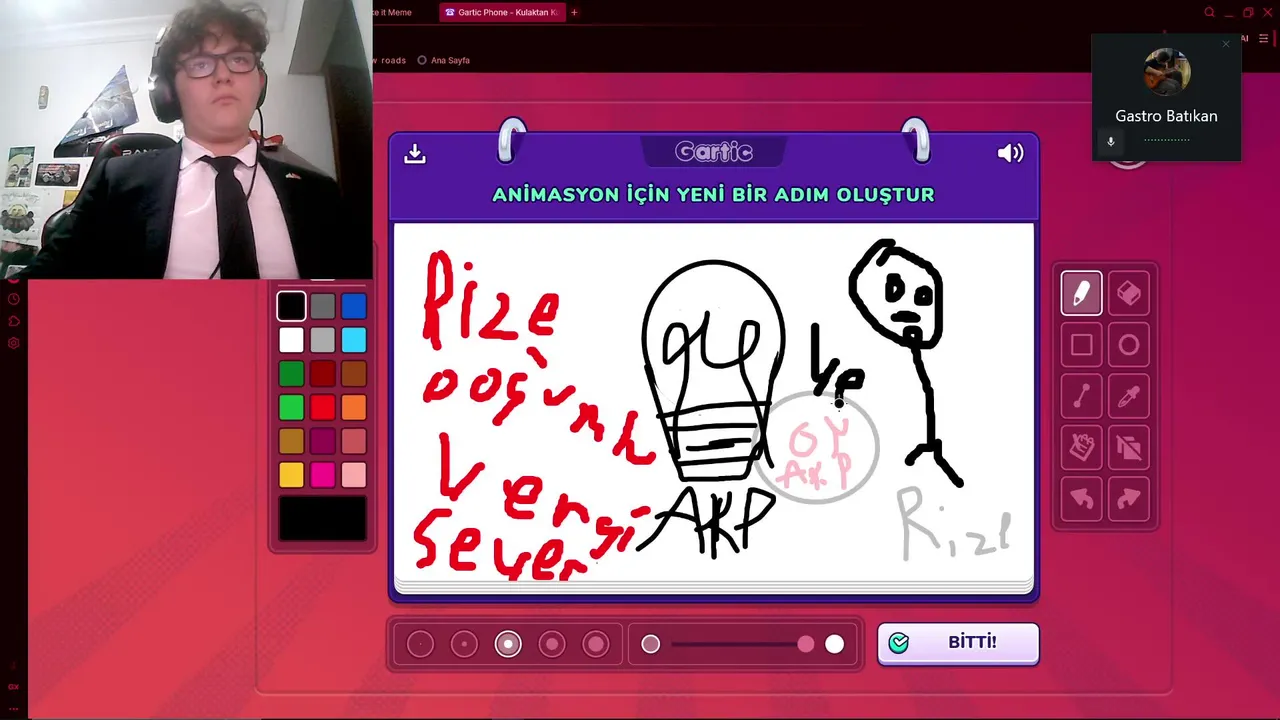Choose the largest brush size
The width and height of the screenshot is (1280, 720).
click(x=596, y=644)
